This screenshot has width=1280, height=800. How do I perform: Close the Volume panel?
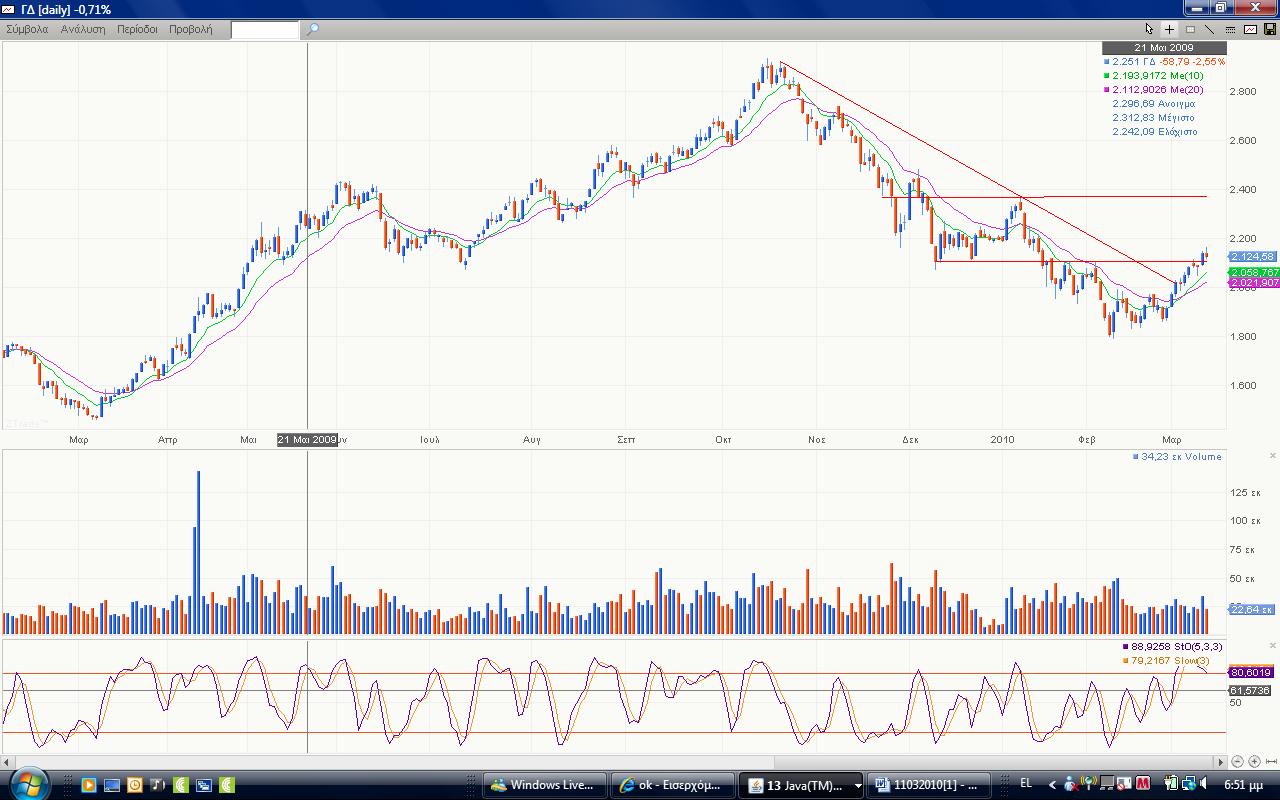(1273, 457)
